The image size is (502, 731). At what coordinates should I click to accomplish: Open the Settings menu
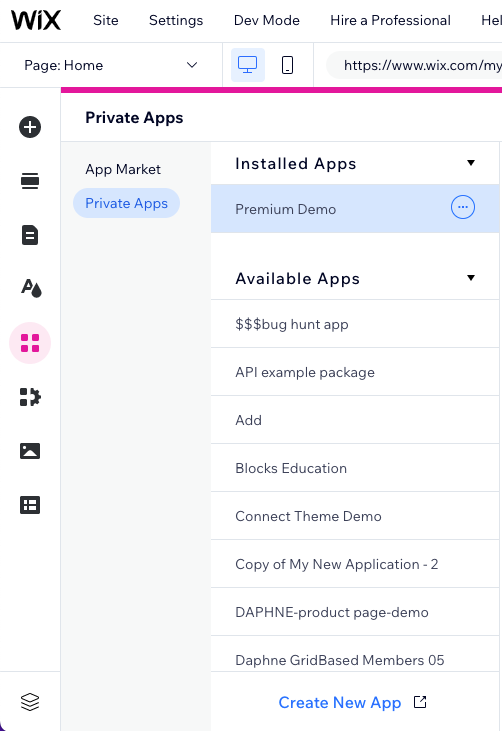coord(176,21)
